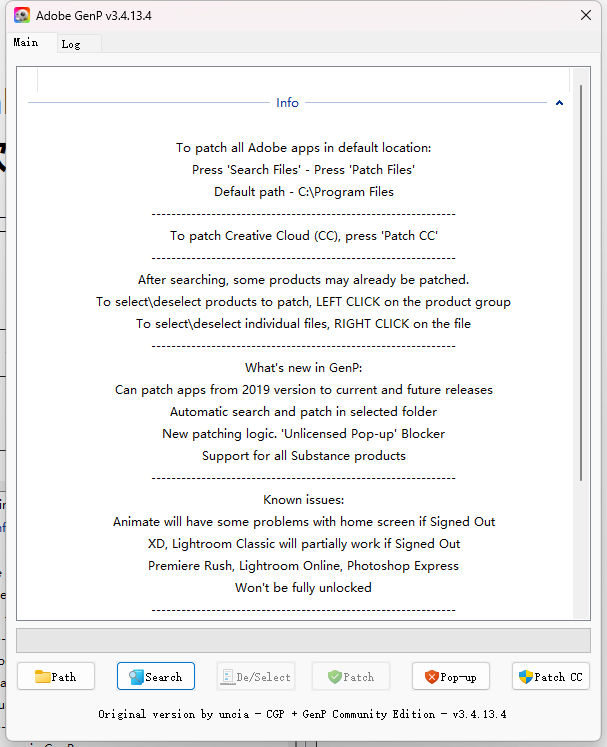Select the 'Default path - C:\Program Files' line
Screen dimensions: 607x747
coord(303,192)
